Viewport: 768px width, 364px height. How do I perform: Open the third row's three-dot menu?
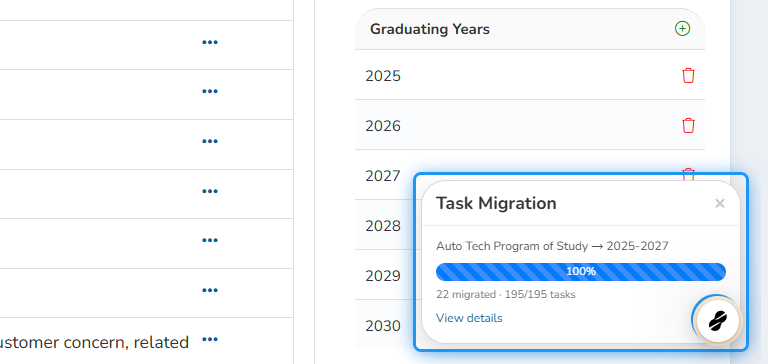(x=210, y=142)
